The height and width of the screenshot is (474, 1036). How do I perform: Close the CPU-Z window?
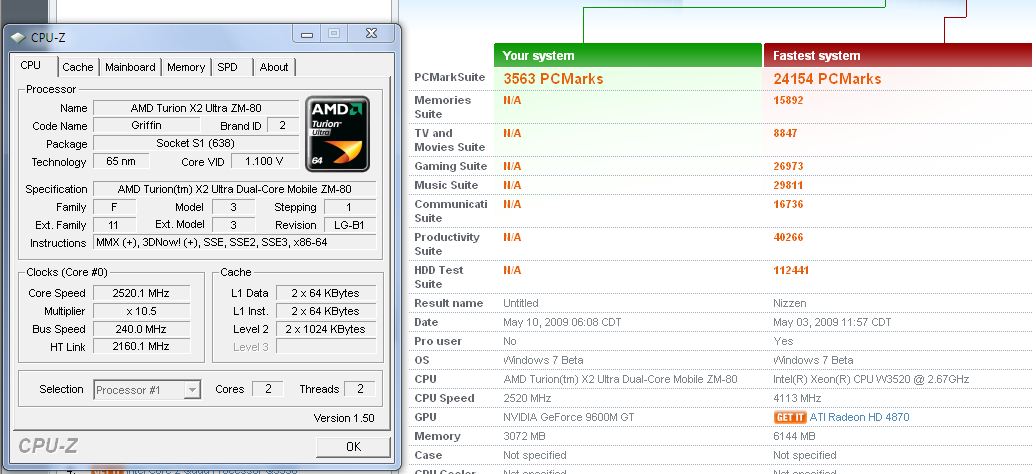pyautogui.click(x=371, y=33)
